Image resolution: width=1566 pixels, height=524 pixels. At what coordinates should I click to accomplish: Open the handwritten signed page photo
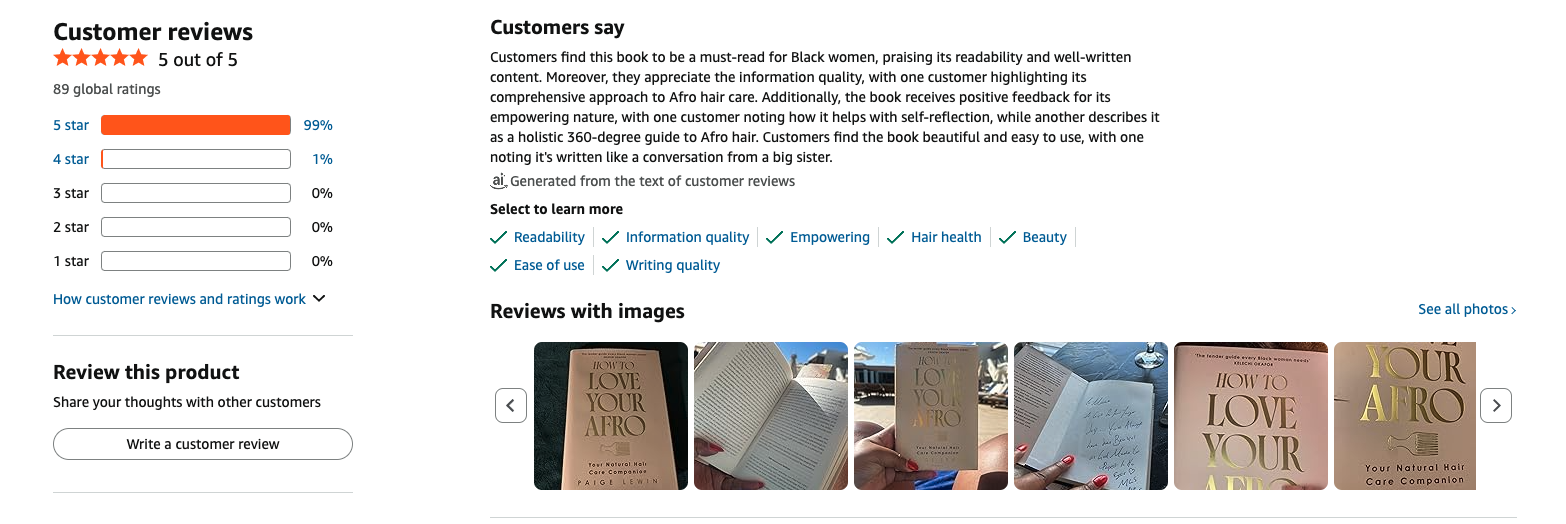click(x=1090, y=416)
